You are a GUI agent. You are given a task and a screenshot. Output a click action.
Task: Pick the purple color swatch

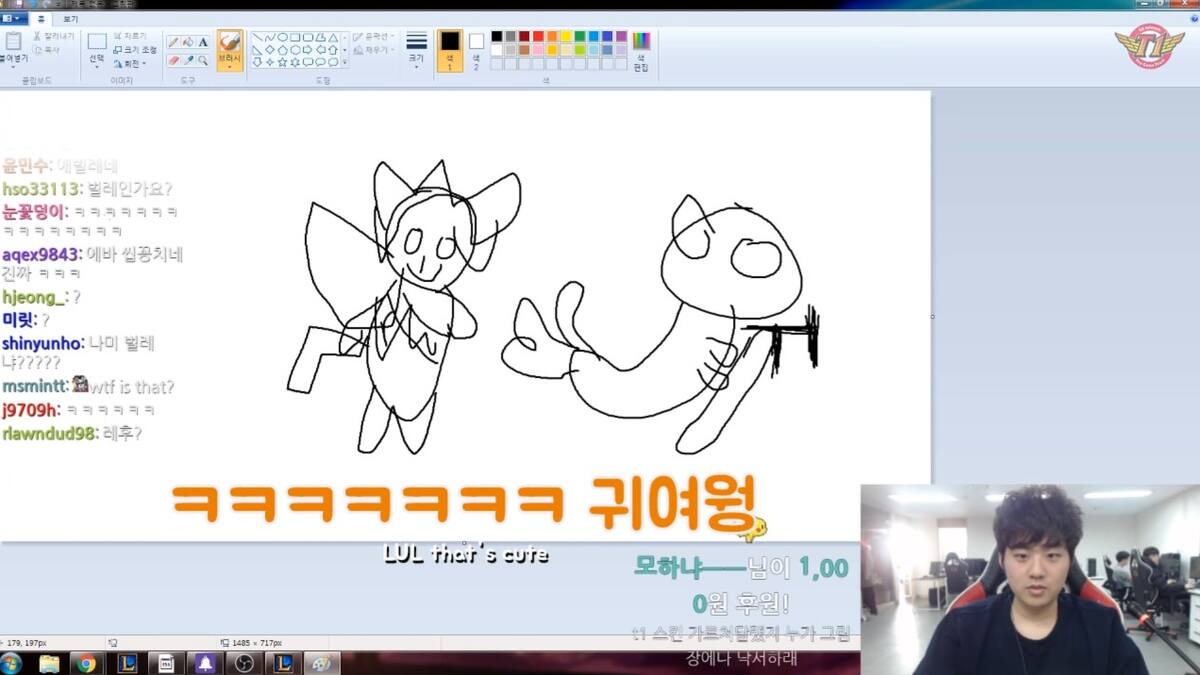pyautogui.click(x=621, y=36)
